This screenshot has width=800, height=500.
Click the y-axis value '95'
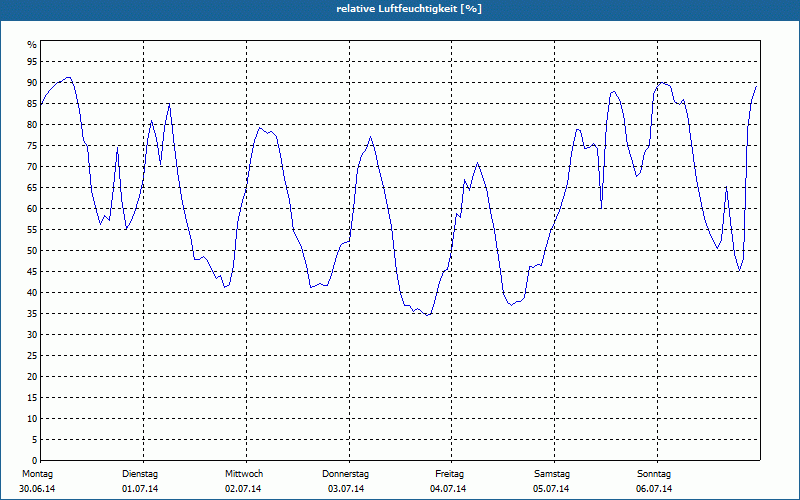click(x=32, y=62)
